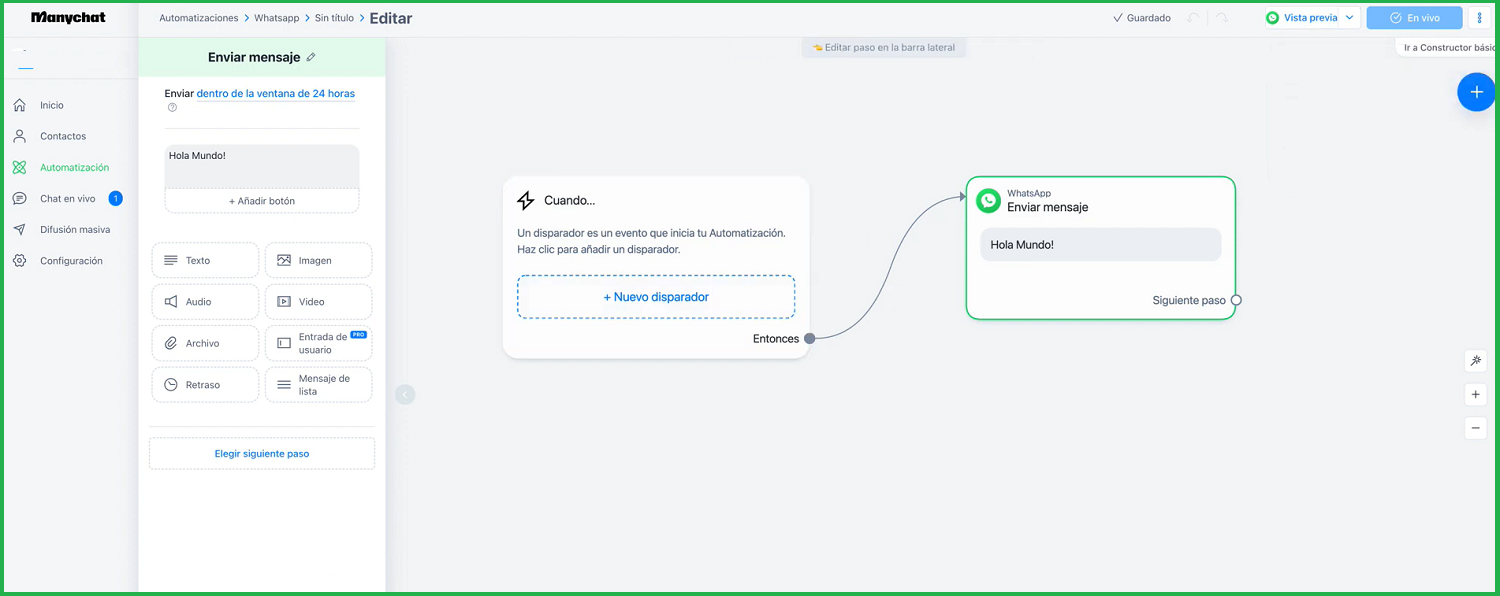Click Ir a Constructor básico
Screen dimensions: 1500x596
coord(1449,48)
